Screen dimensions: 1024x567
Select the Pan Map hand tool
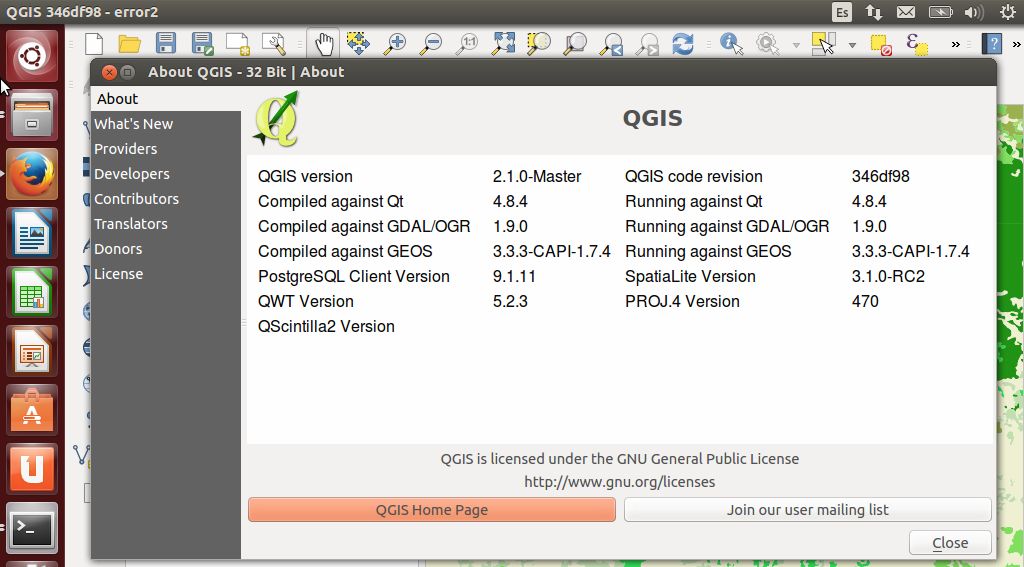point(323,43)
